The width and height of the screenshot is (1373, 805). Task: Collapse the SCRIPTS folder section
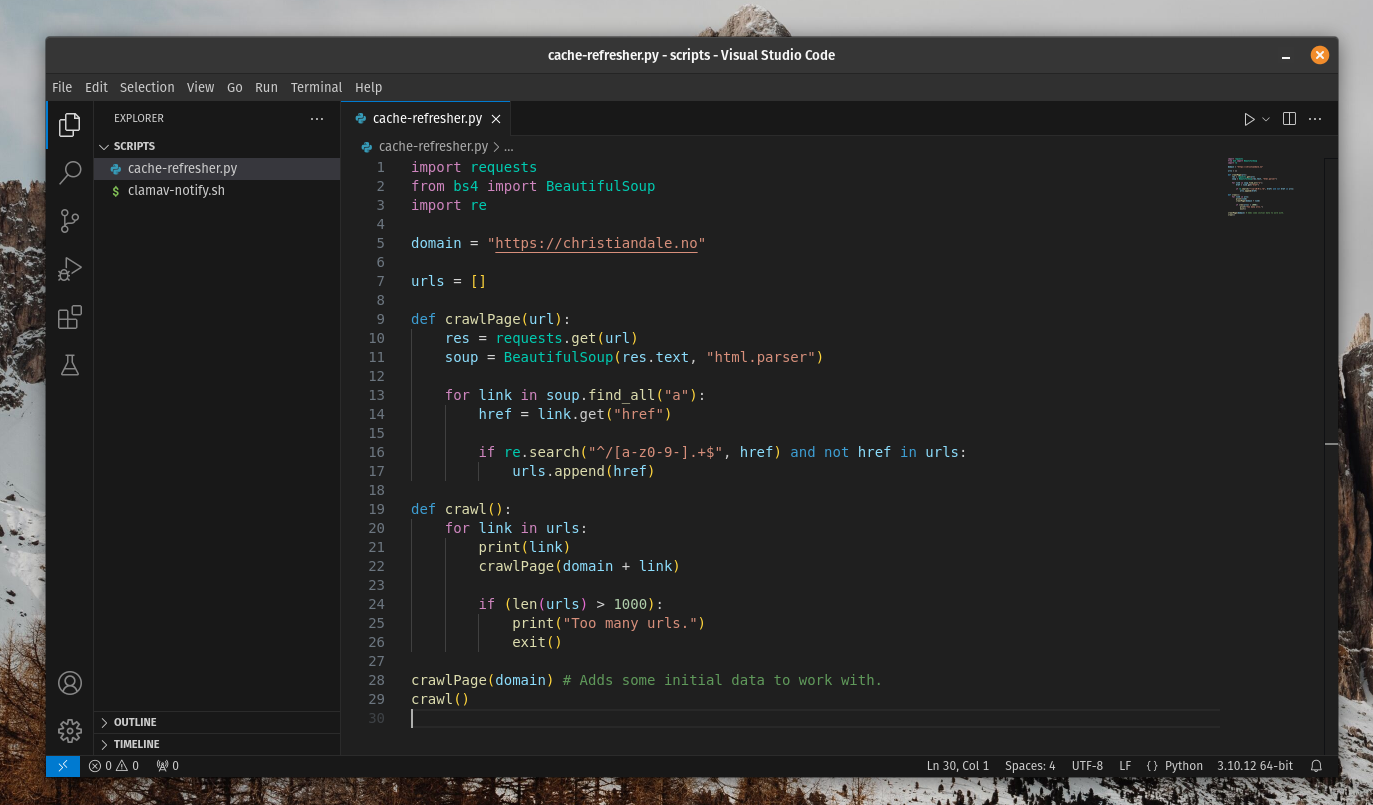click(x=134, y=146)
